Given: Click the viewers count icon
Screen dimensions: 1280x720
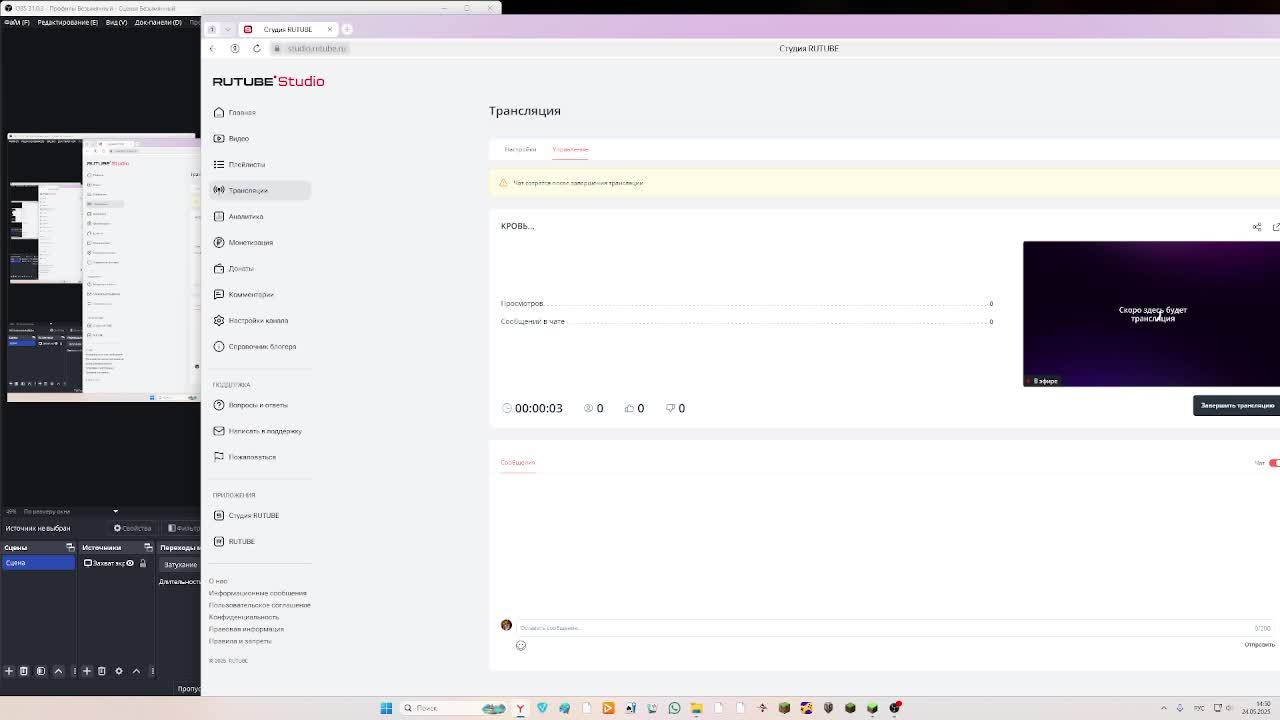Looking at the screenshot, I should click(x=589, y=408).
